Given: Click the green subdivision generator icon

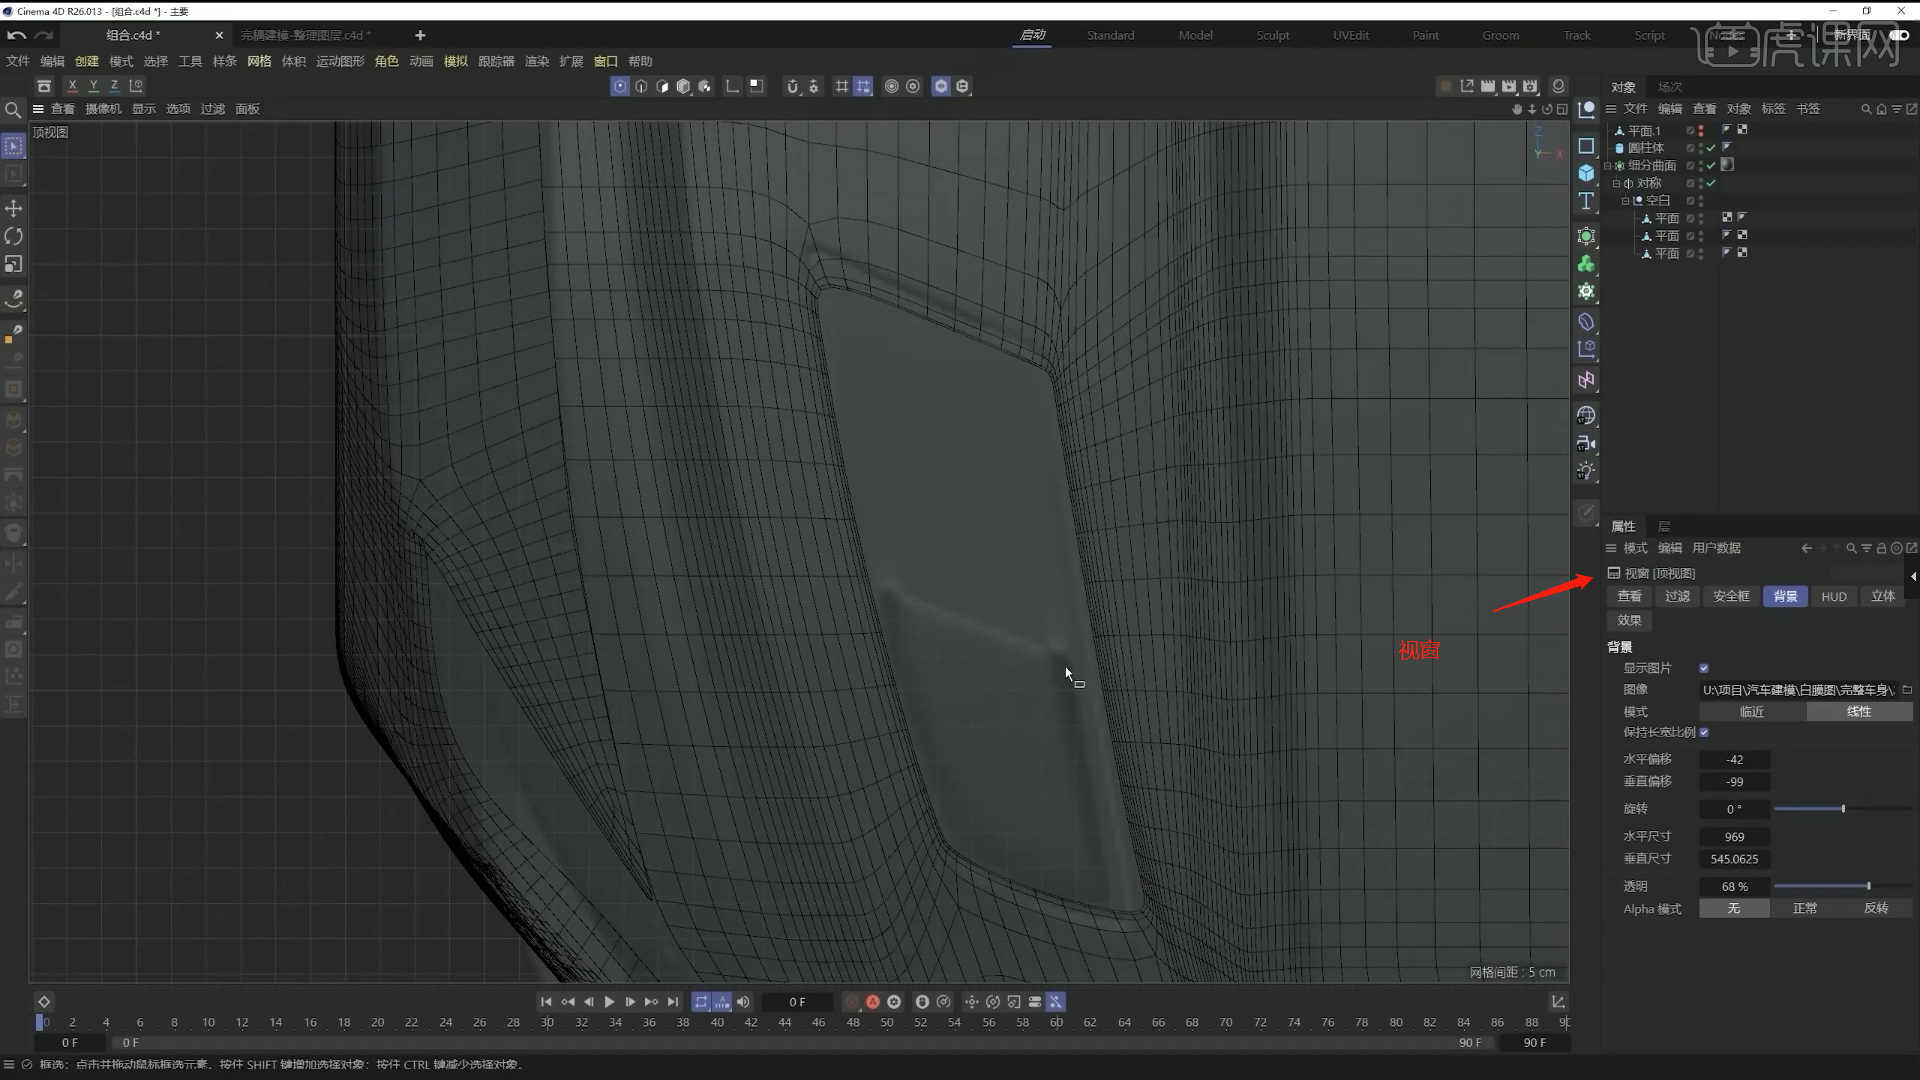Looking at the screenshot, I should click(x=1586, y=236).
